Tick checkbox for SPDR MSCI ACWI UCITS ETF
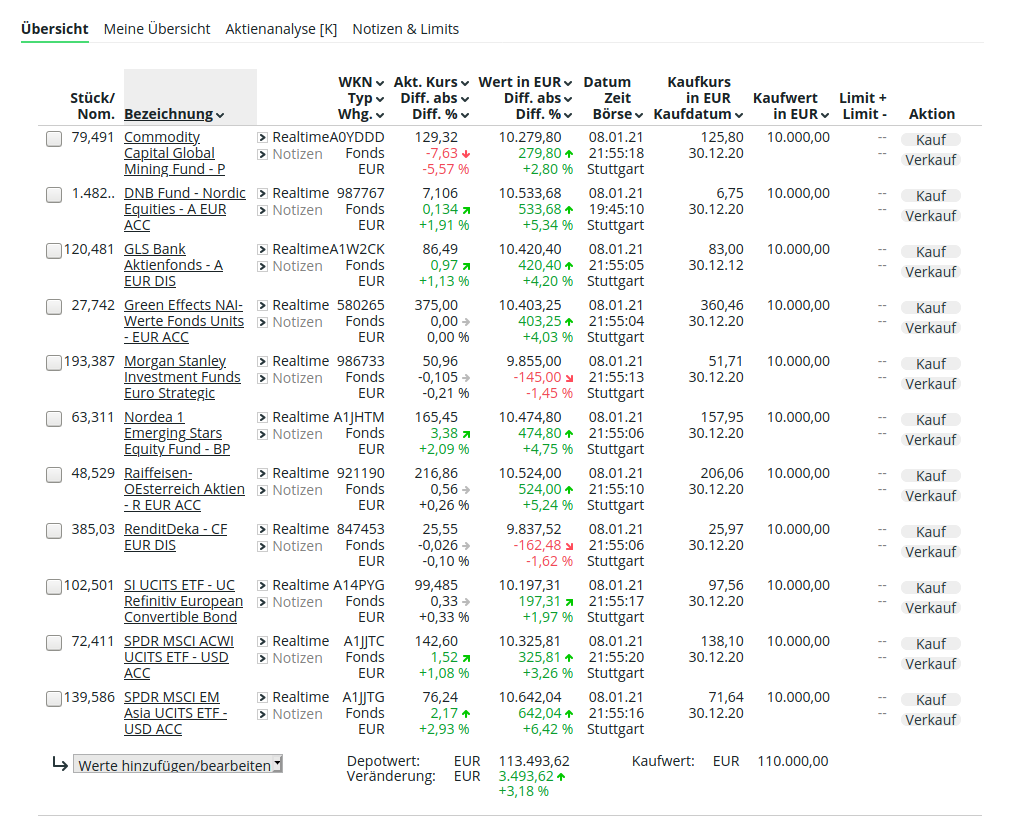Image resolution: width=1013 pixels, height=824 pixels. (x=54, y=643)
